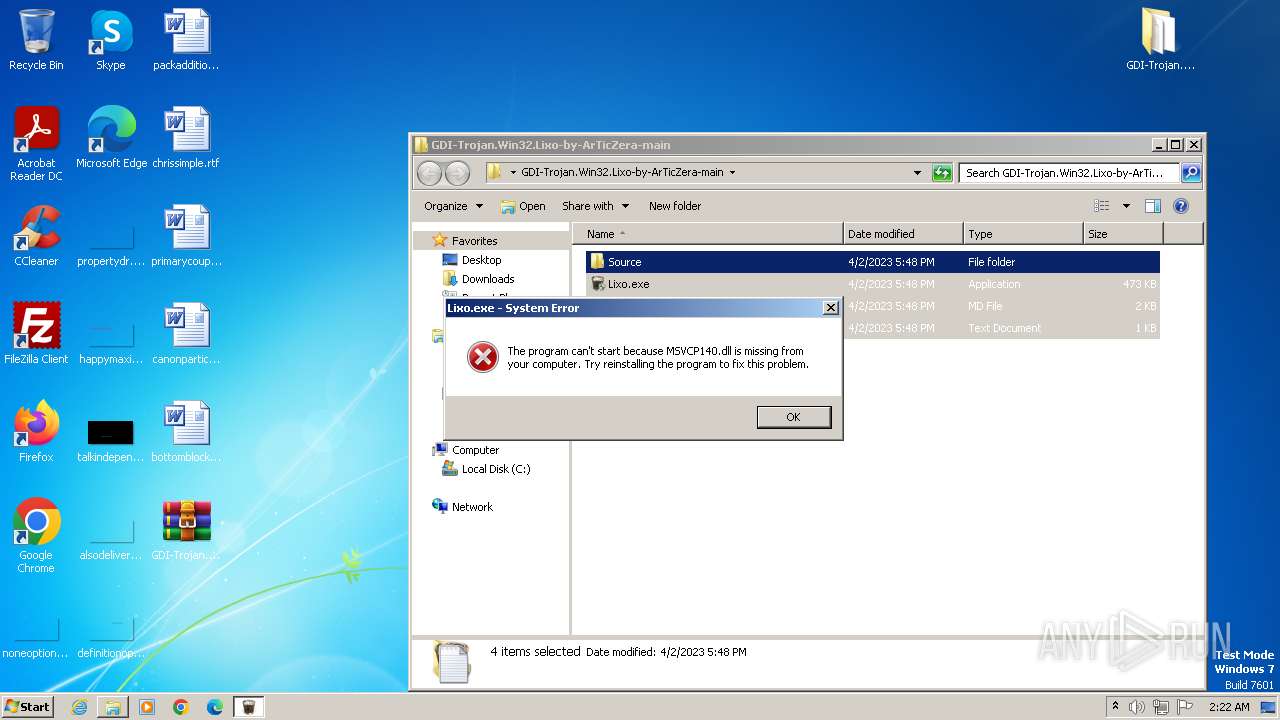Screen dimensions: 1280x720
Task: Click the search magnifier icon
Action: pos(1190,172)
